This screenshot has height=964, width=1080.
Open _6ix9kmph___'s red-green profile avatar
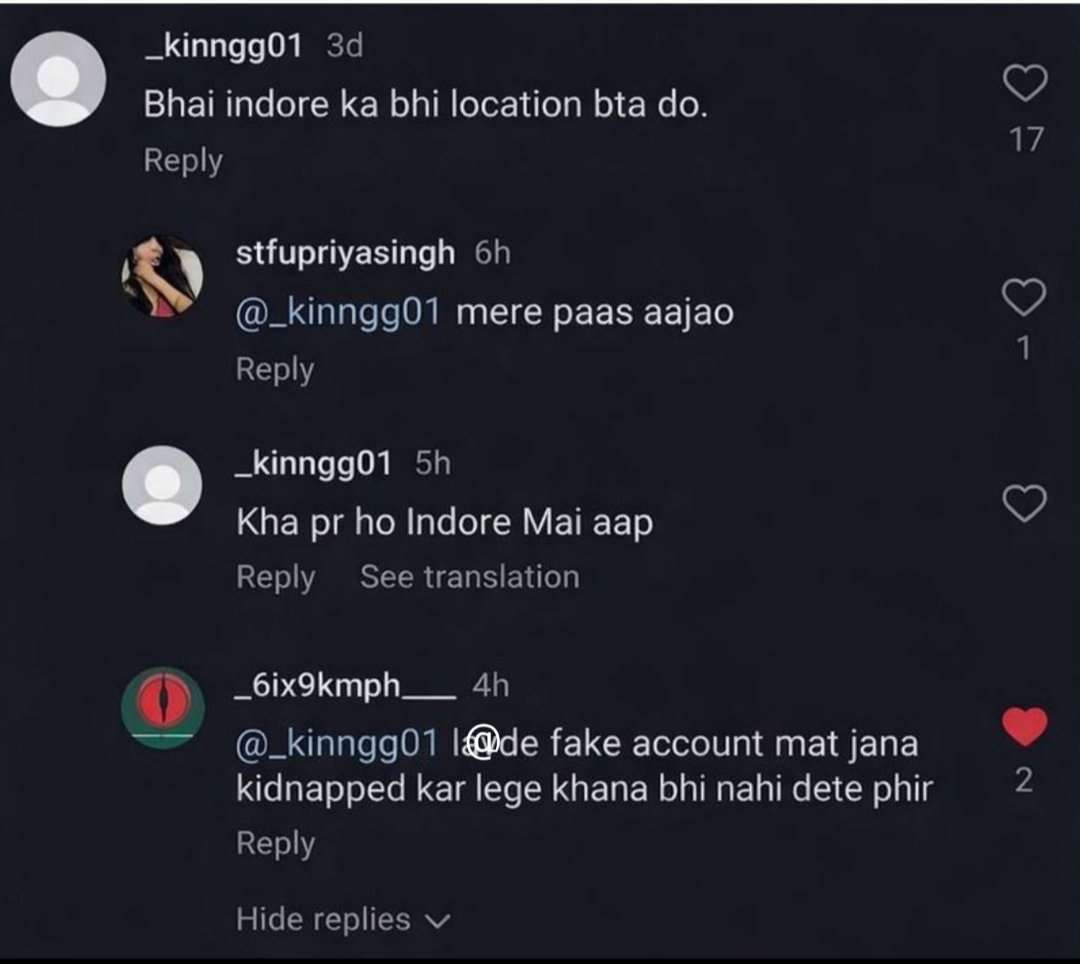click(162, 708)
